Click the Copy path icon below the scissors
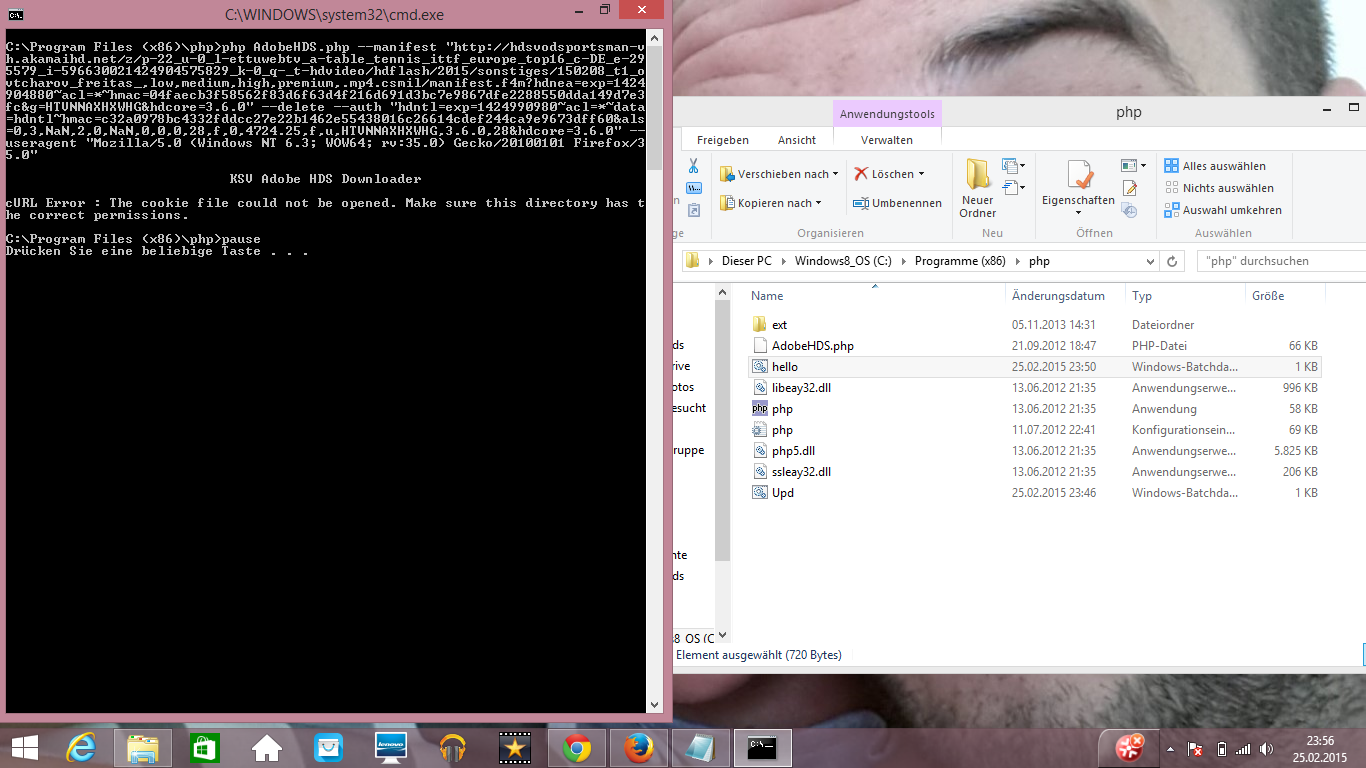 [693, 187]
